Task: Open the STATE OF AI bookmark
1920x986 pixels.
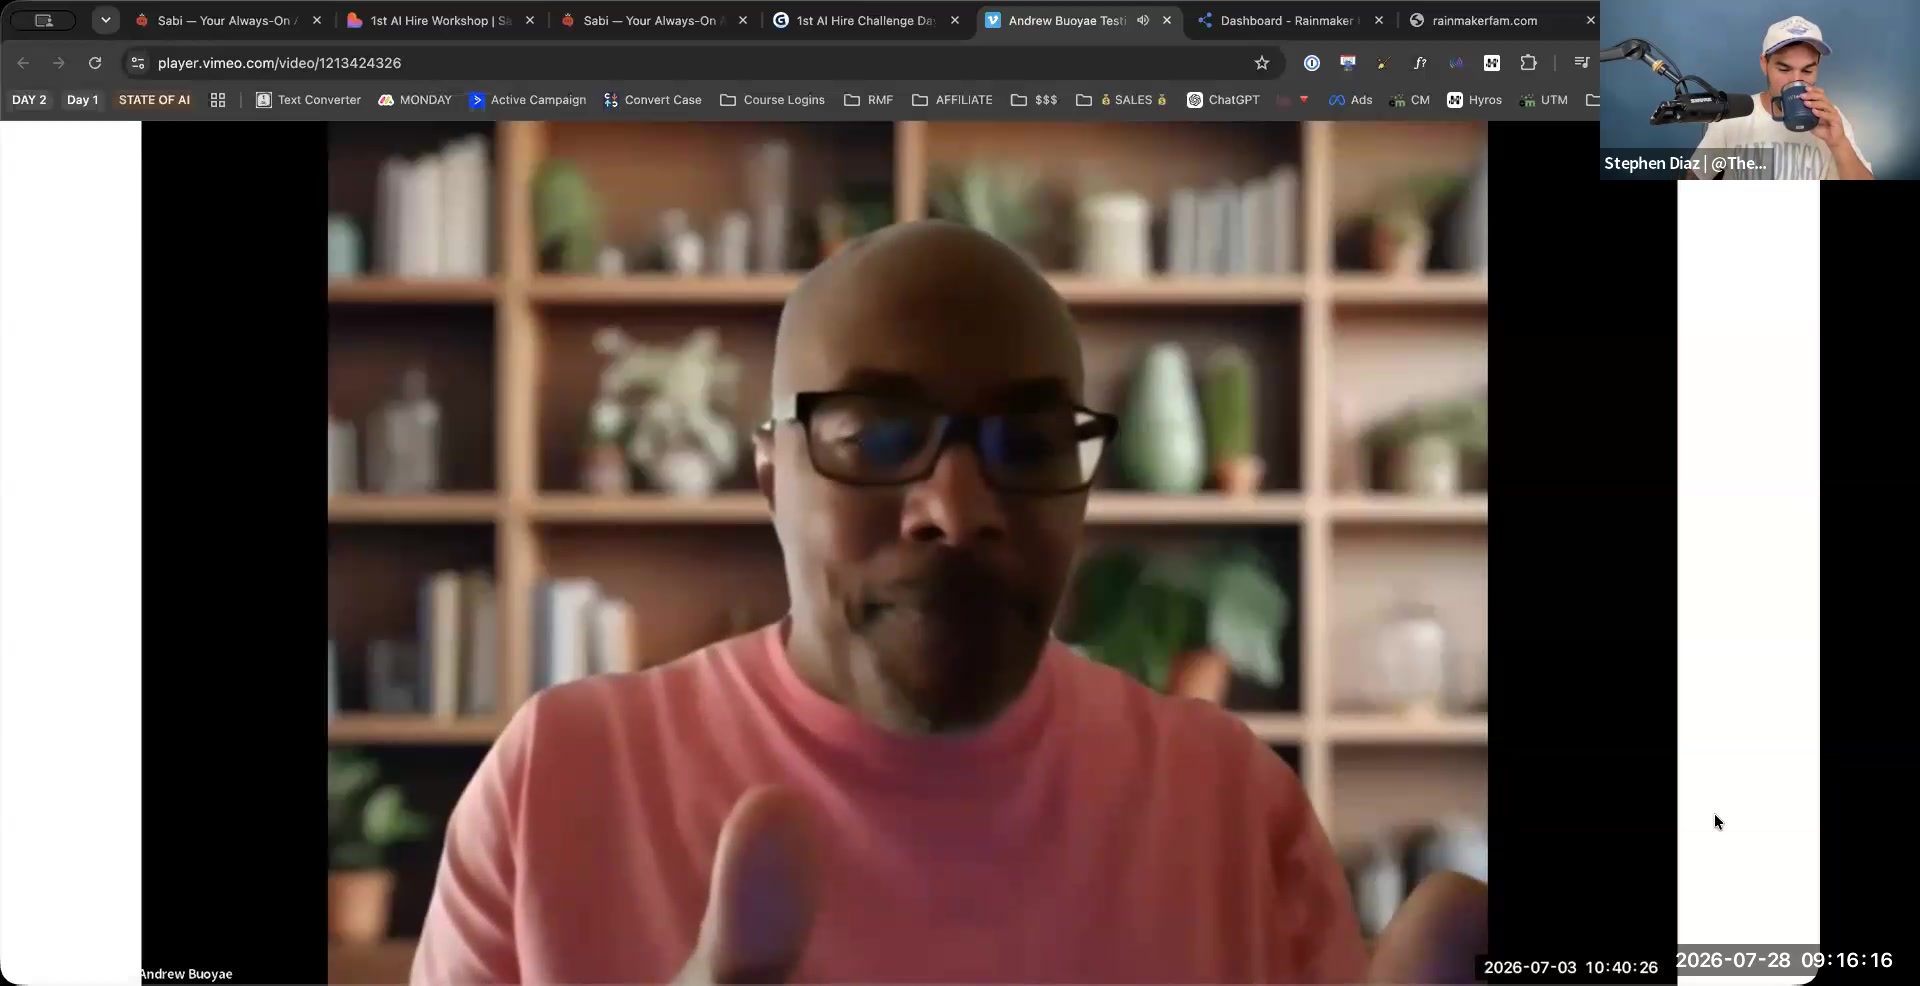Action: click(x=154, y=100)
